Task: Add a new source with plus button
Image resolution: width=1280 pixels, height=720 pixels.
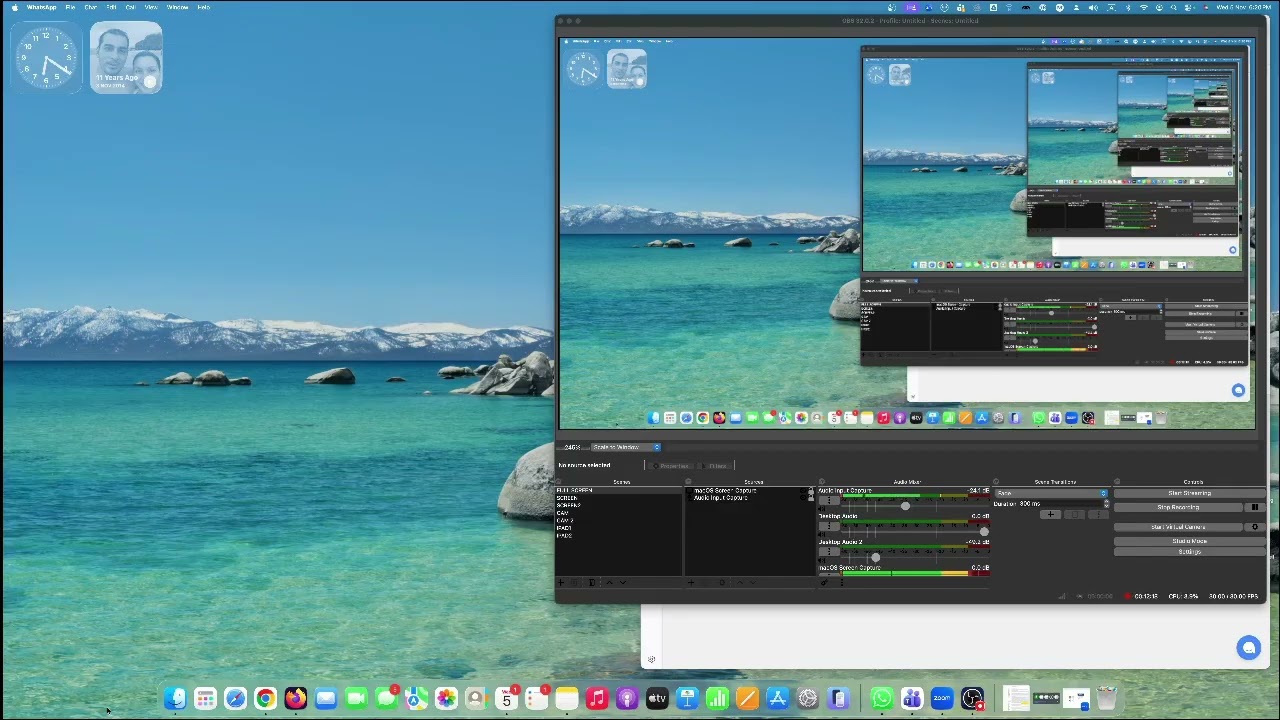Action: (x=691, y=582)
